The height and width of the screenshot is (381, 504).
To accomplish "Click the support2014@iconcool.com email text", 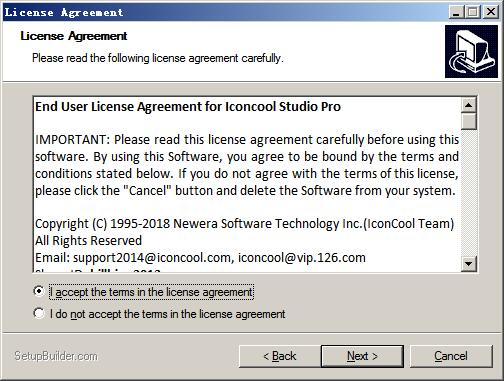I will pyautogui.click(x=152, y=258).
